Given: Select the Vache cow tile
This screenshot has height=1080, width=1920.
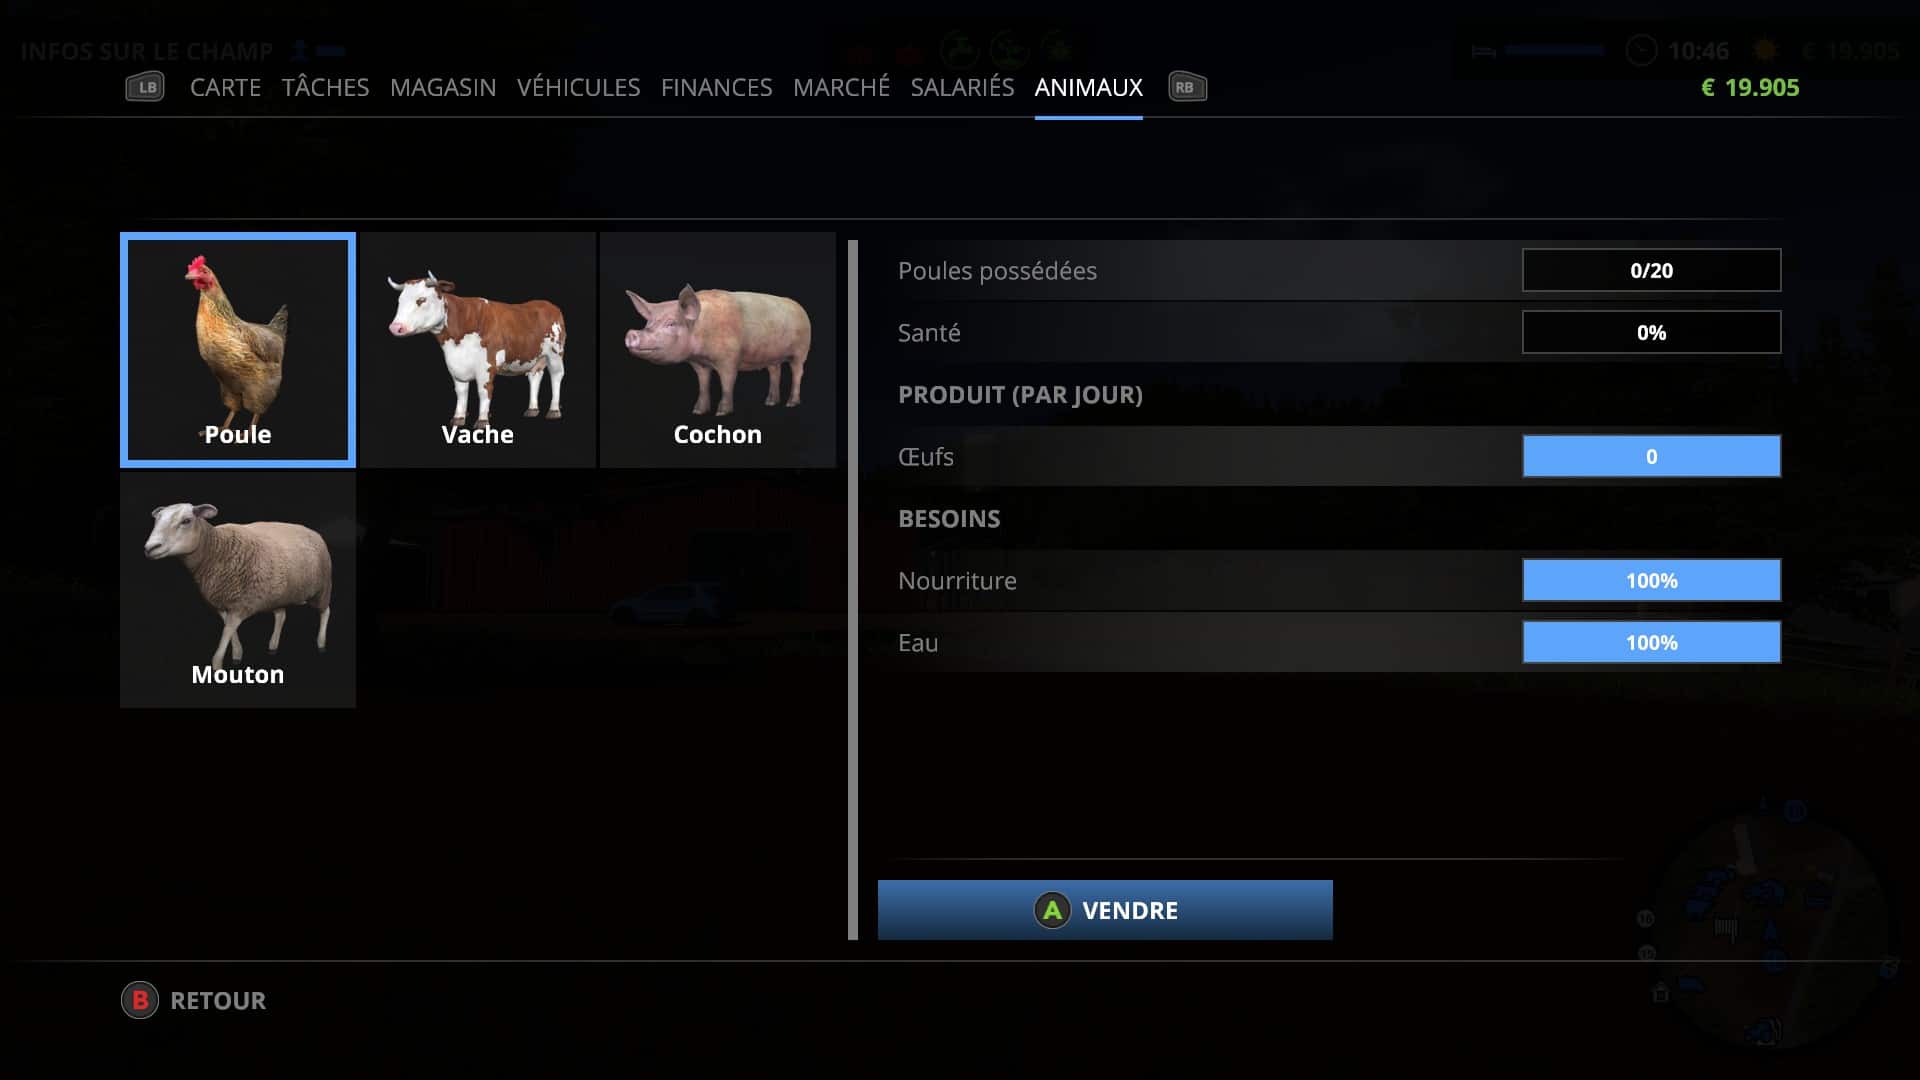Looking at the screenshot, I should coord(478,350).
